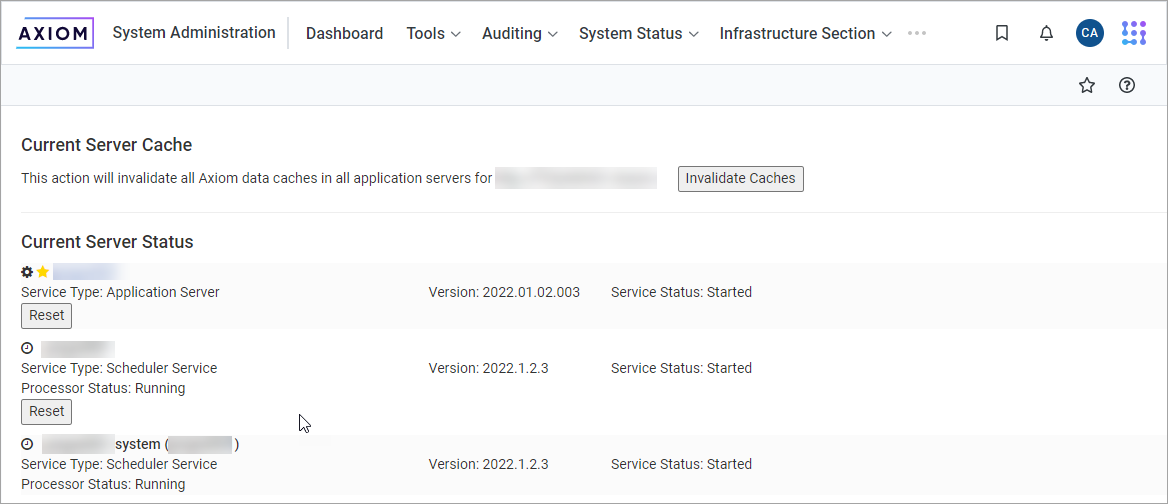The width and height of the screenshot is (1168, 504).
Task: Open the CA user avatar menu
Action: click(1089, 33)
